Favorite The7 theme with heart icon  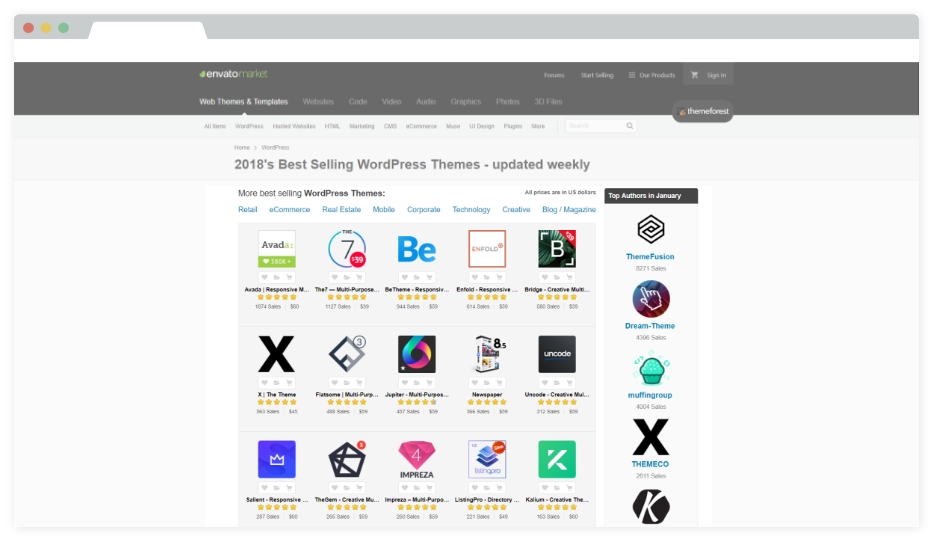[335, 277]
